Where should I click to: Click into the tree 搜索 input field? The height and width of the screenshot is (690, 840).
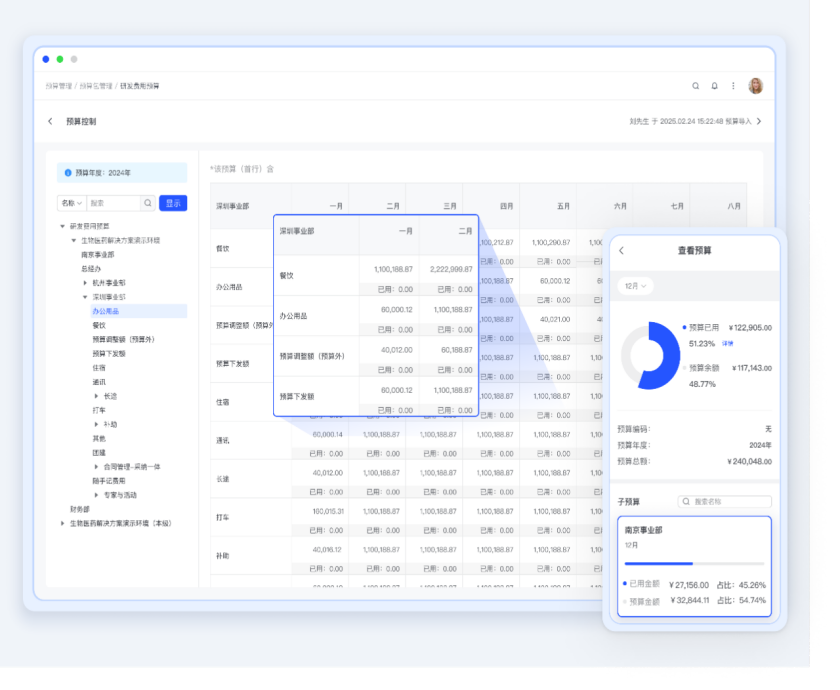pos(114,203)
